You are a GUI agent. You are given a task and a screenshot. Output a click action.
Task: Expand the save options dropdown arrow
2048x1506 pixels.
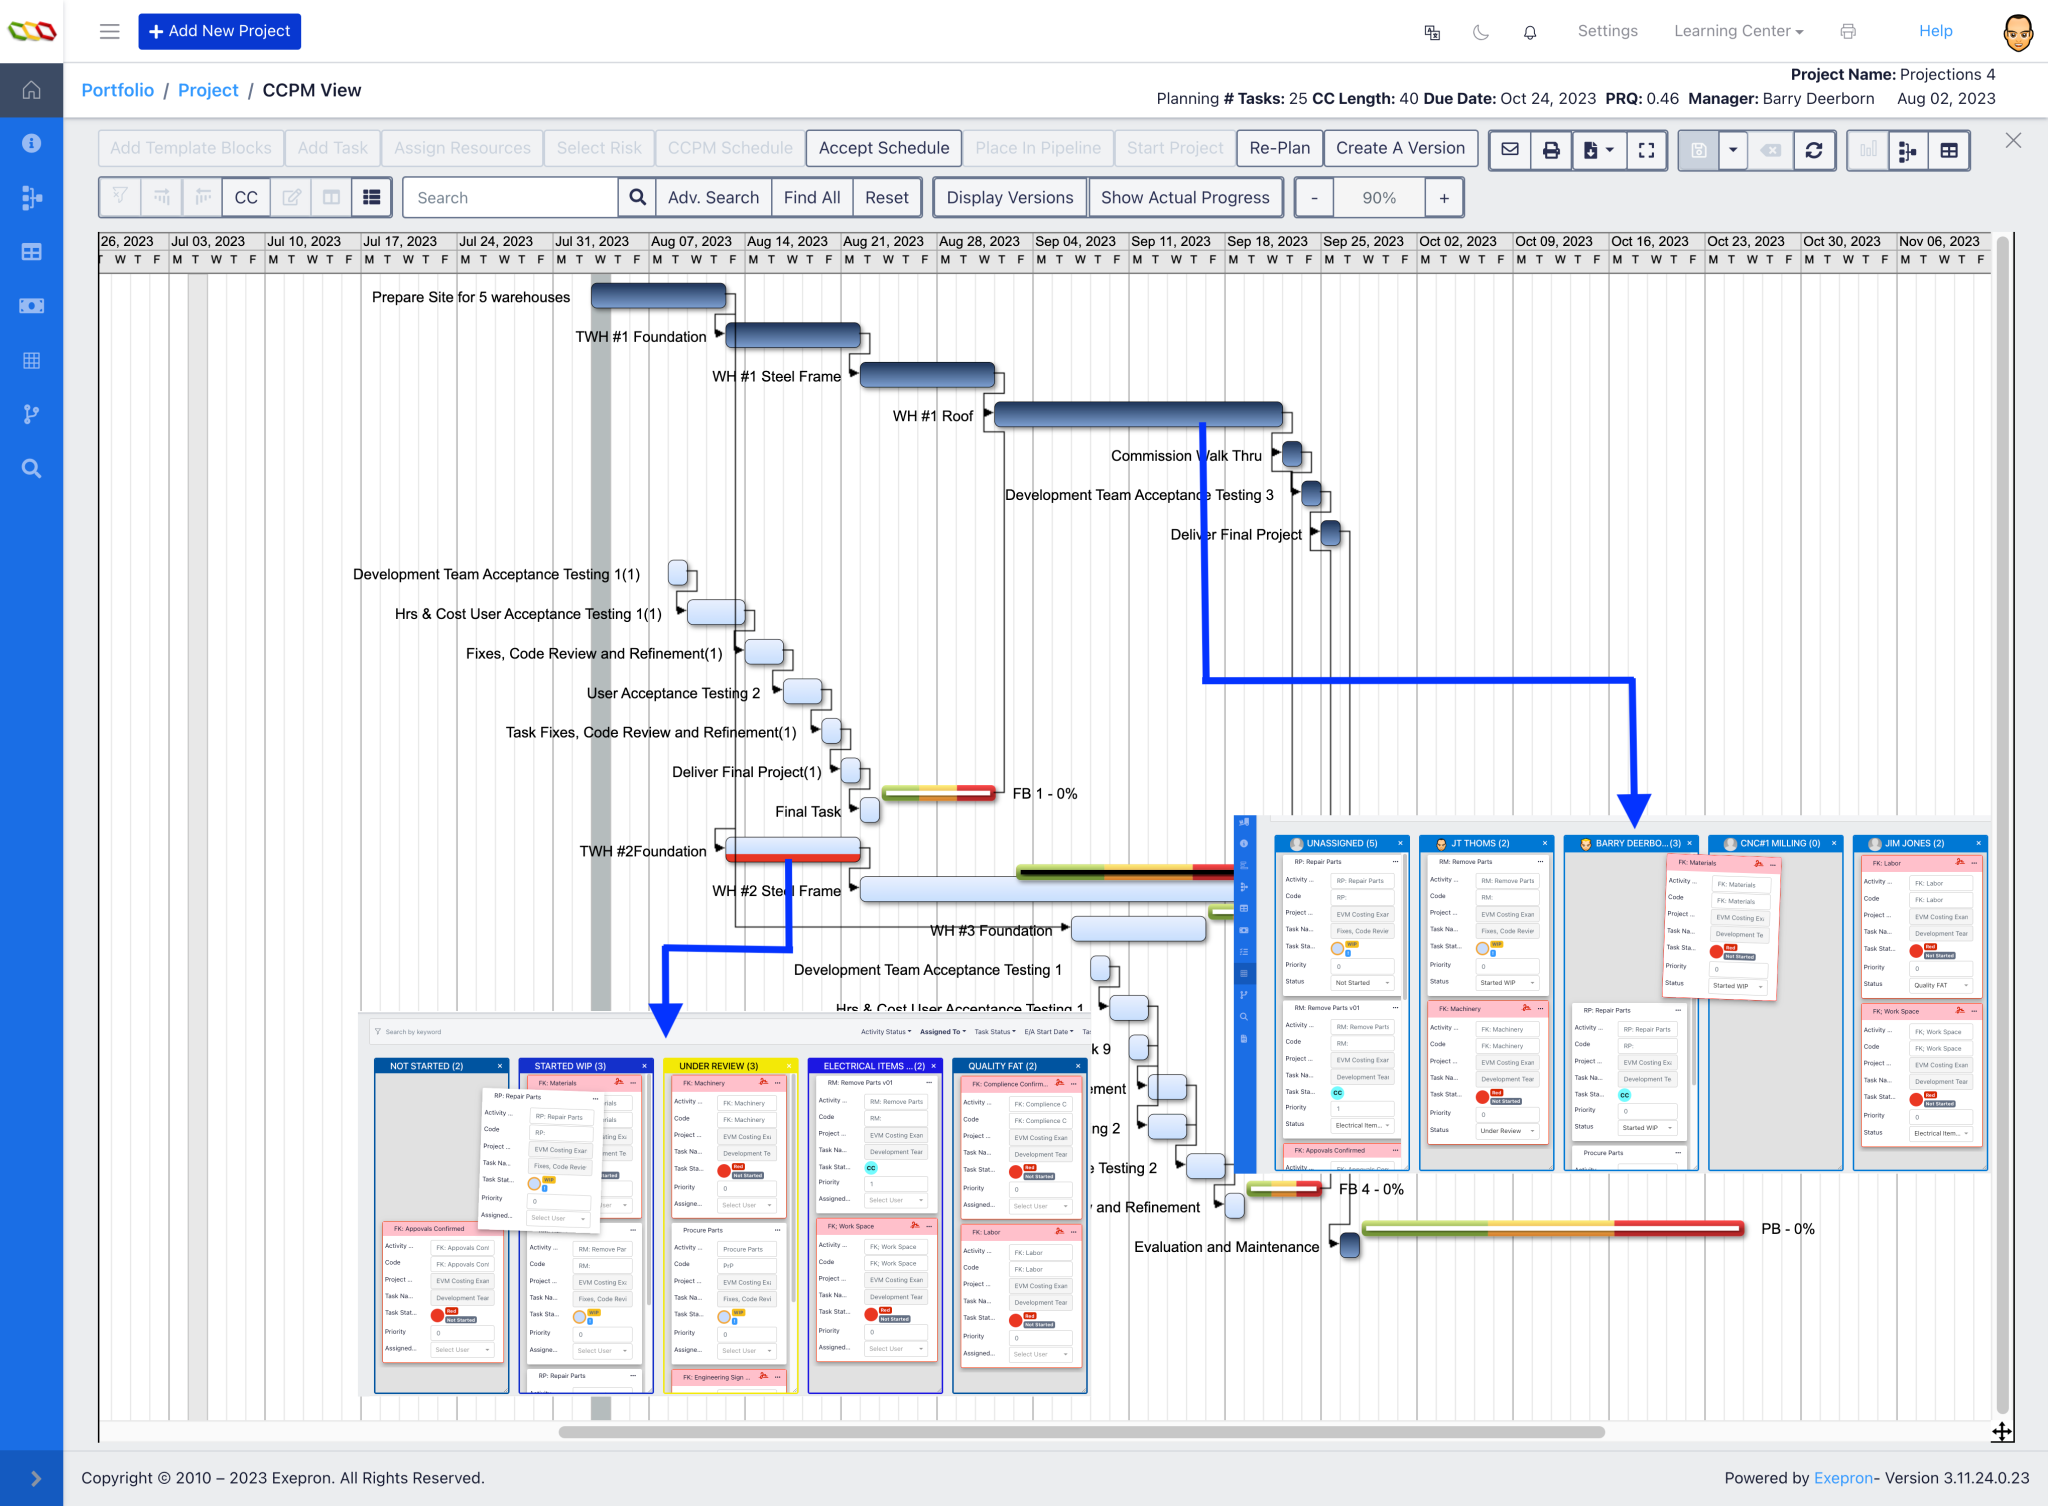(1733, 150)
